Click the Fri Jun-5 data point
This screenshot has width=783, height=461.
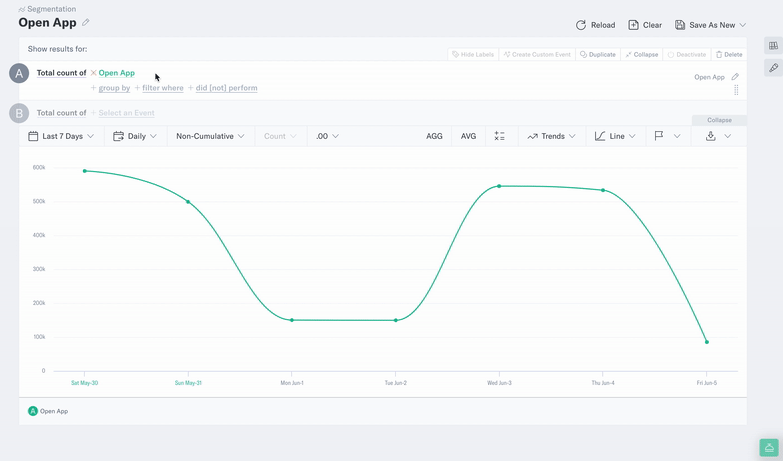tap(707, 342)
